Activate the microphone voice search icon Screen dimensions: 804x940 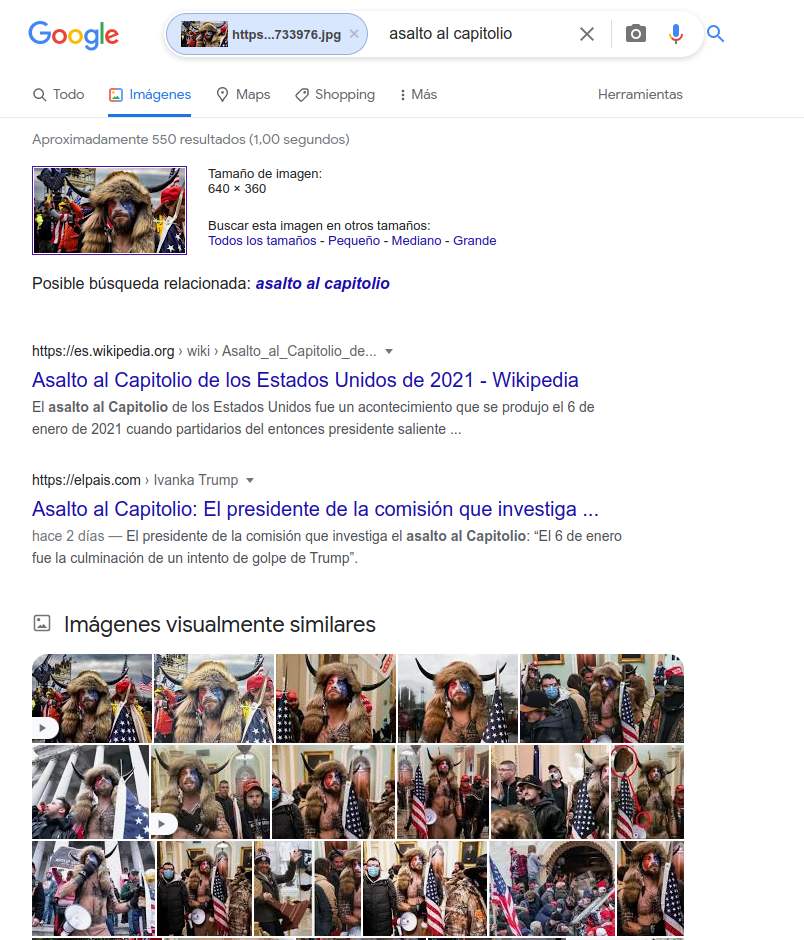676,34
